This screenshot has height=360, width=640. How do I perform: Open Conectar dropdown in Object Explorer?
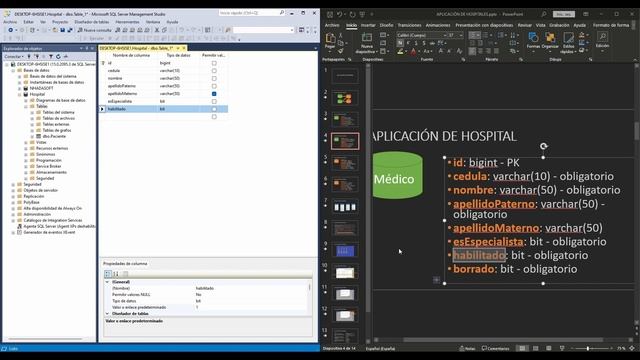point(14,56)
